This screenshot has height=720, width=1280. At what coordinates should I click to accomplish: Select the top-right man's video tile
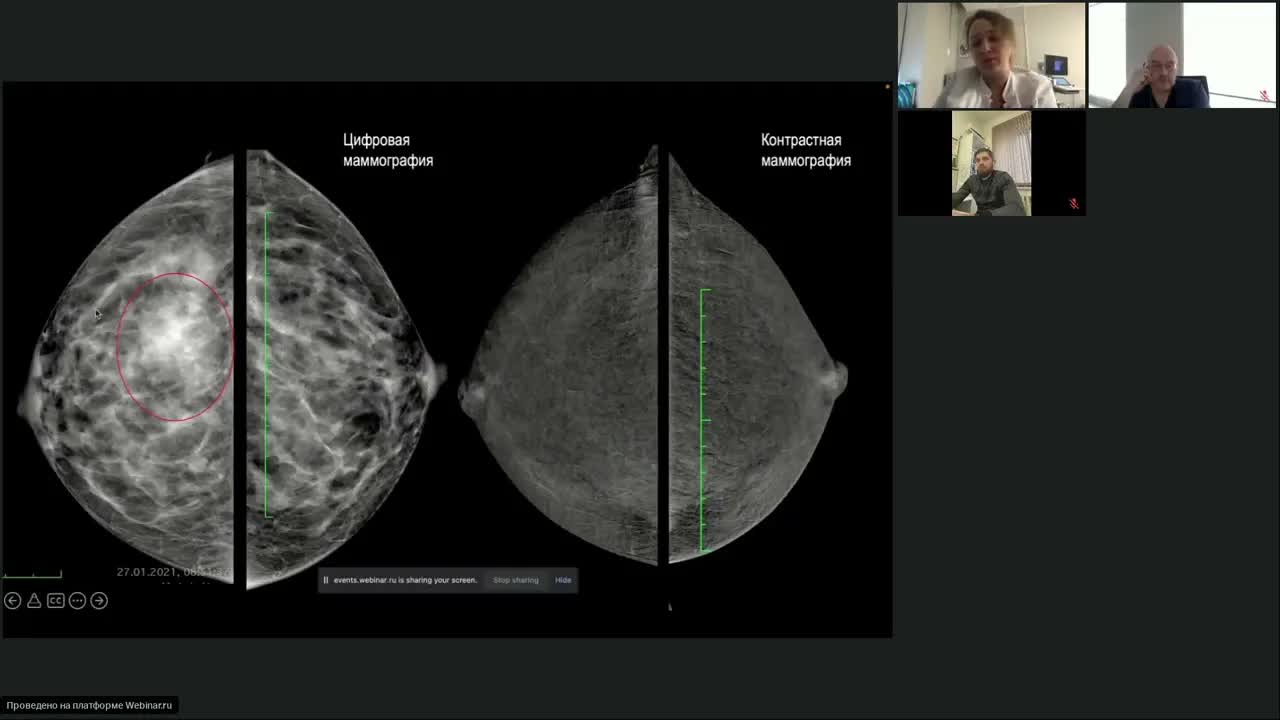click(1182, 56)
